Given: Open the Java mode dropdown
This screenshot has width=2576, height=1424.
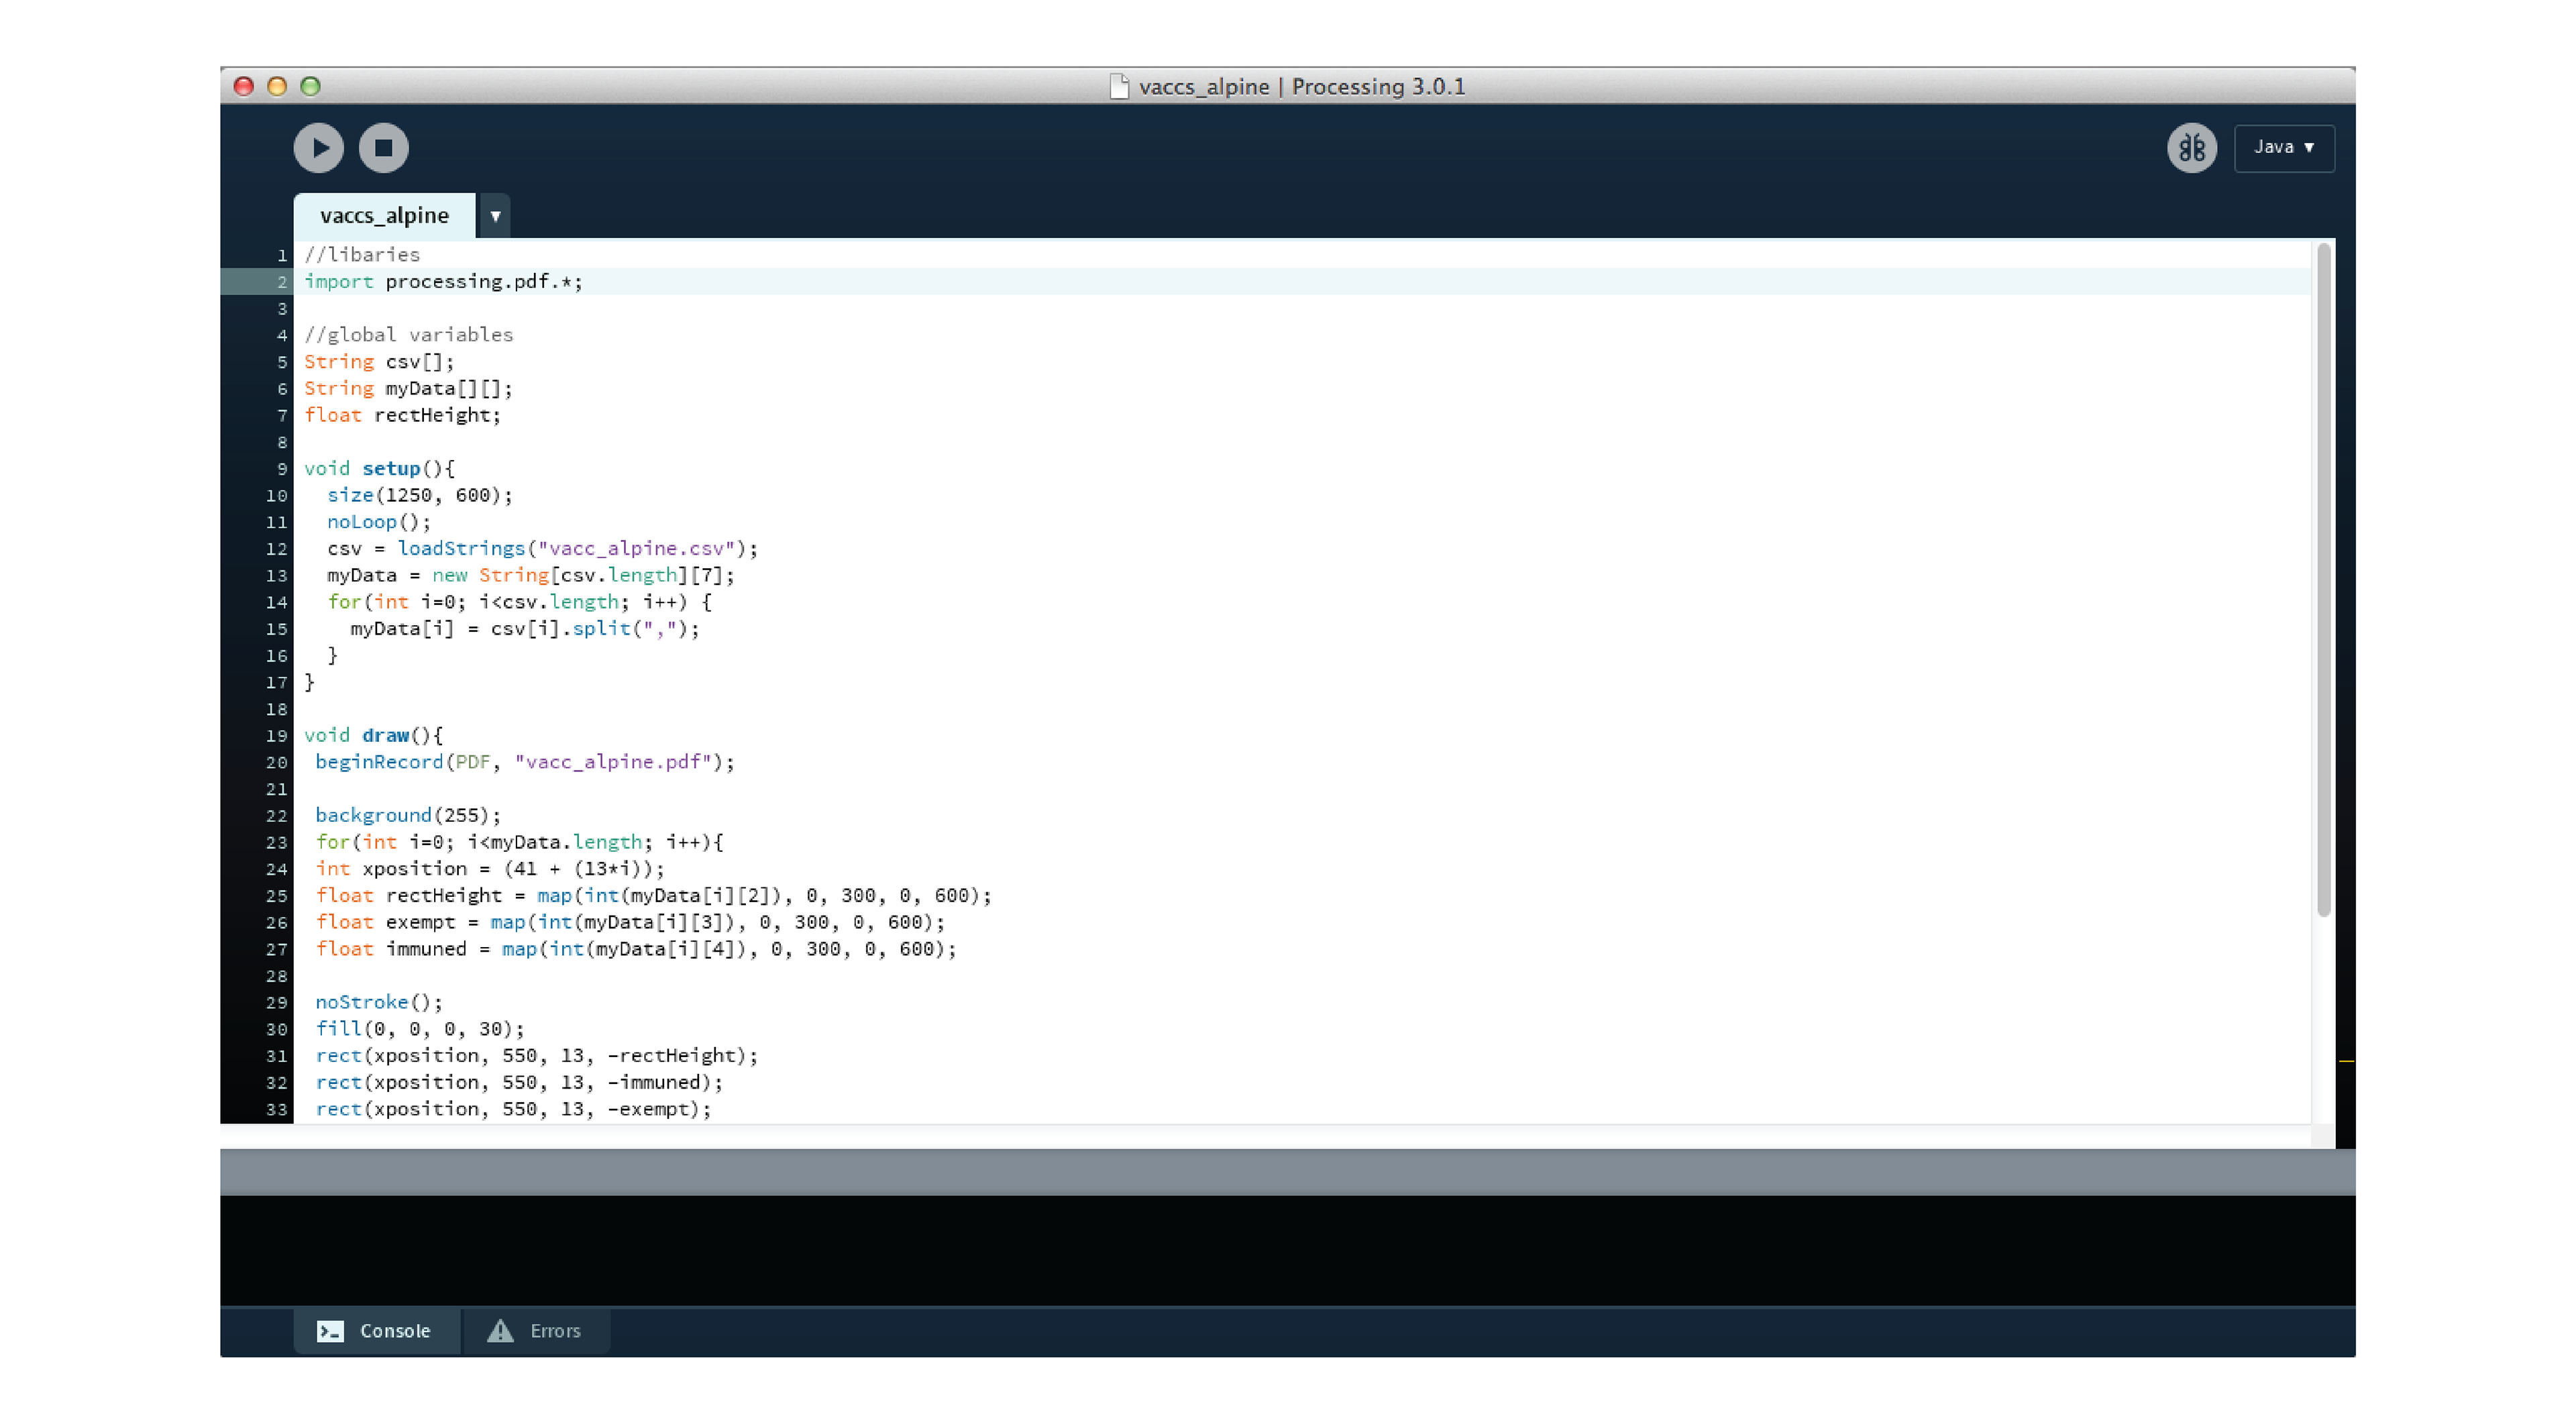Looking at the screenshot, I should [2284, 148].
